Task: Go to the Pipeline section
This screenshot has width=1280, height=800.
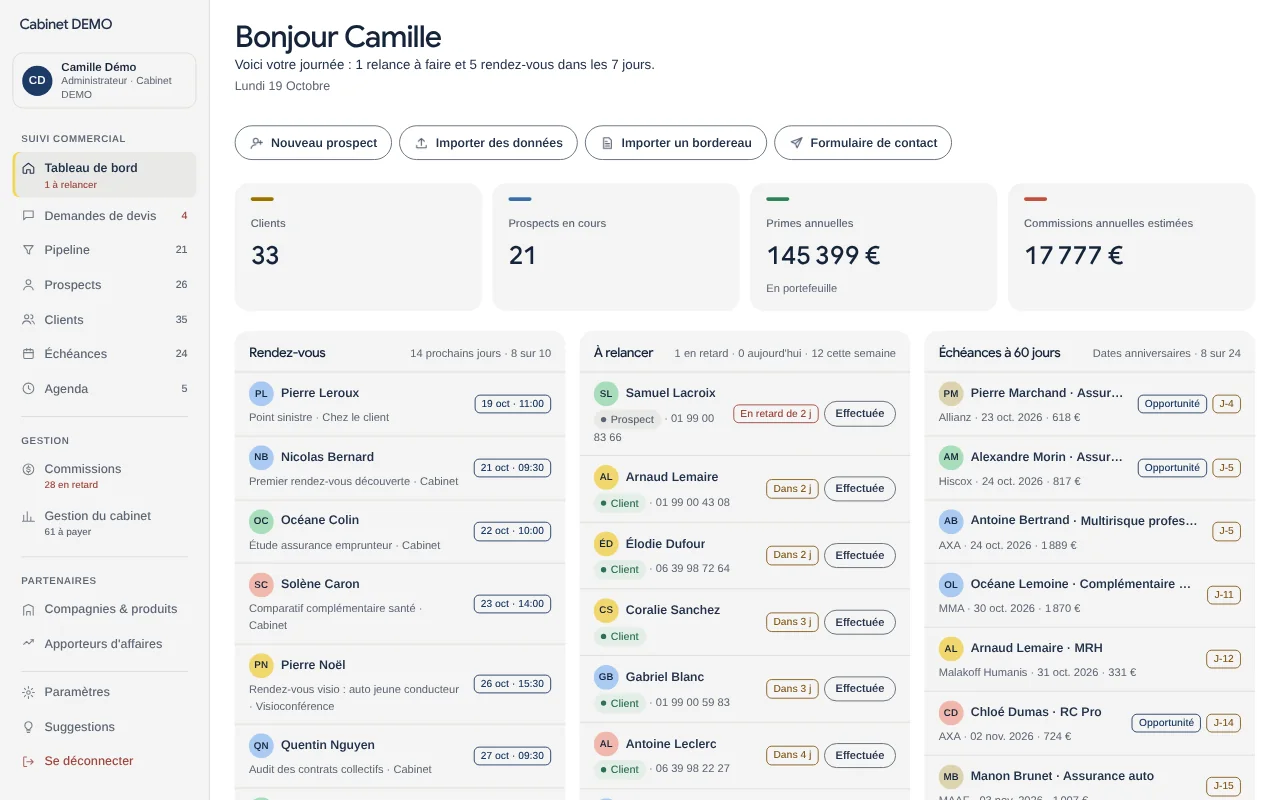Action: click(x=104, y=250)
